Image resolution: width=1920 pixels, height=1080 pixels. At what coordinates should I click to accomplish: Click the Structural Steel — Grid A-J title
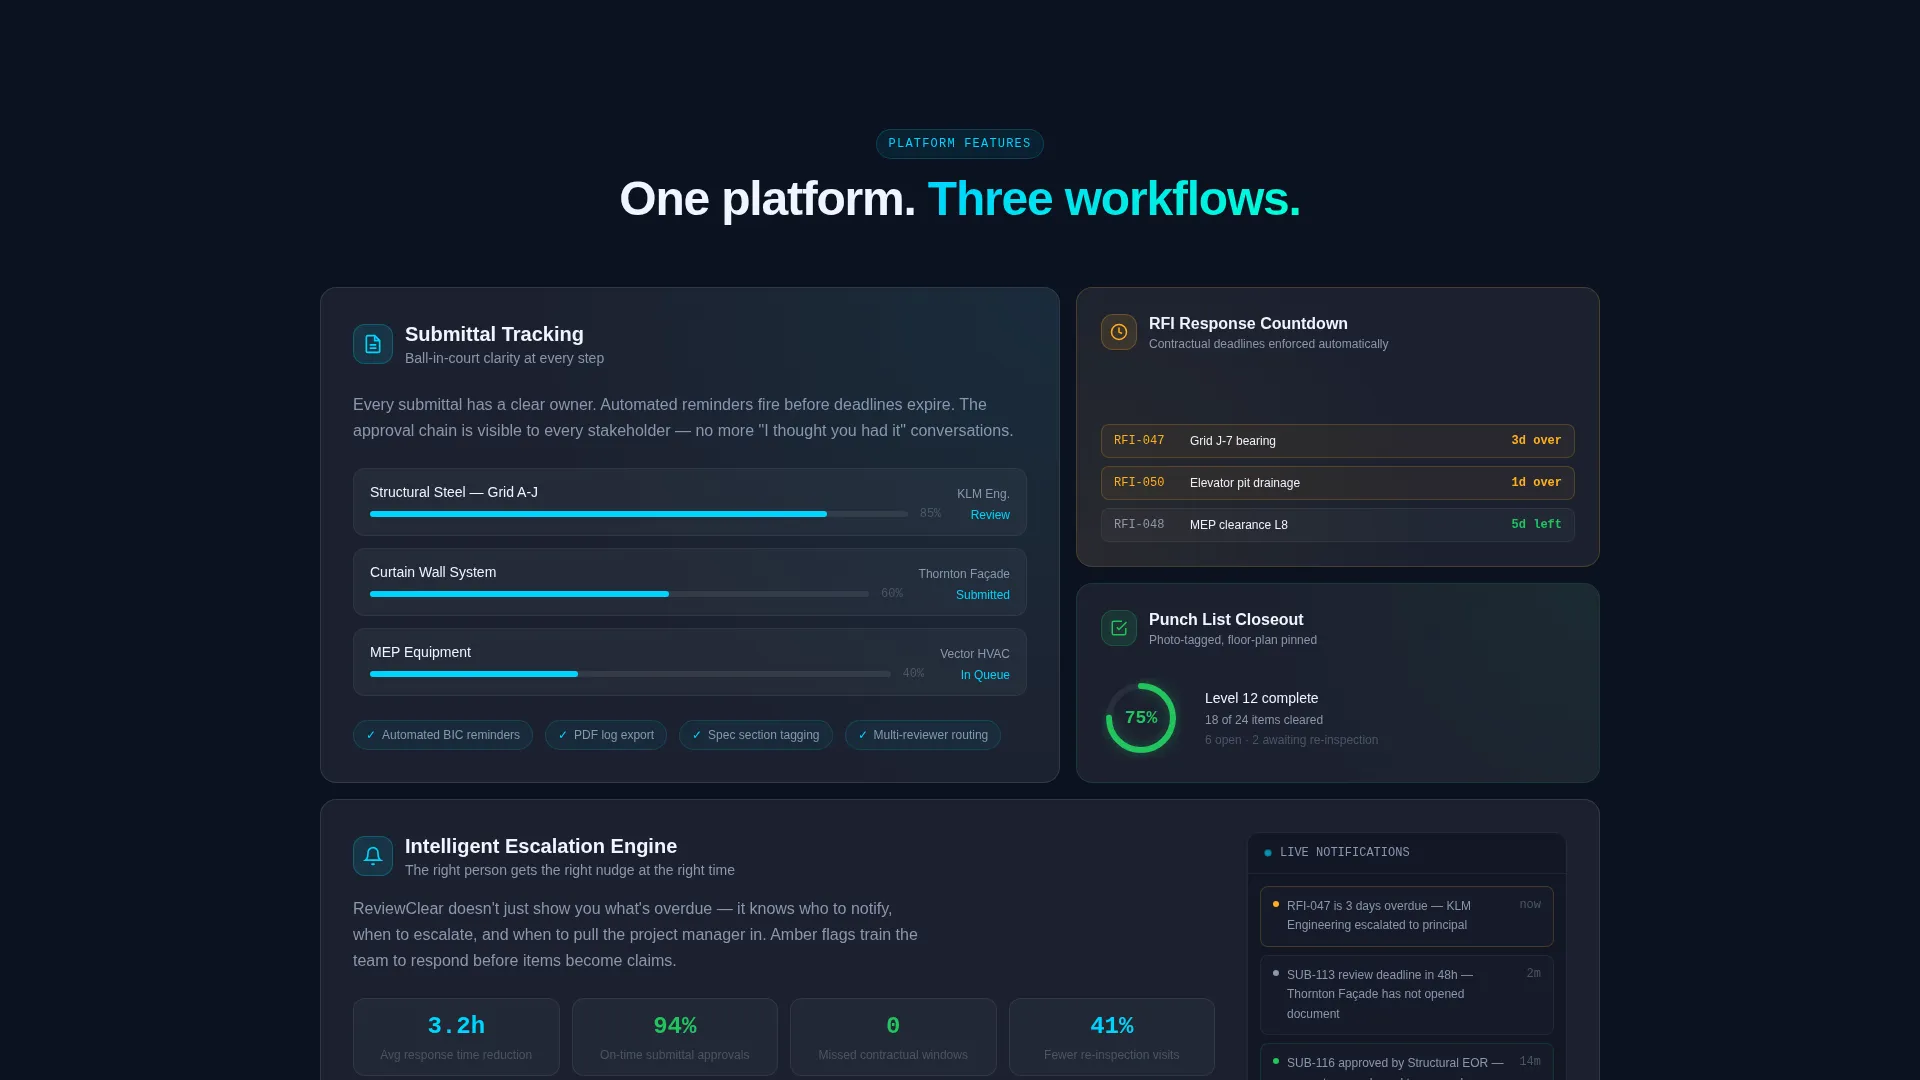click(454, 493)
